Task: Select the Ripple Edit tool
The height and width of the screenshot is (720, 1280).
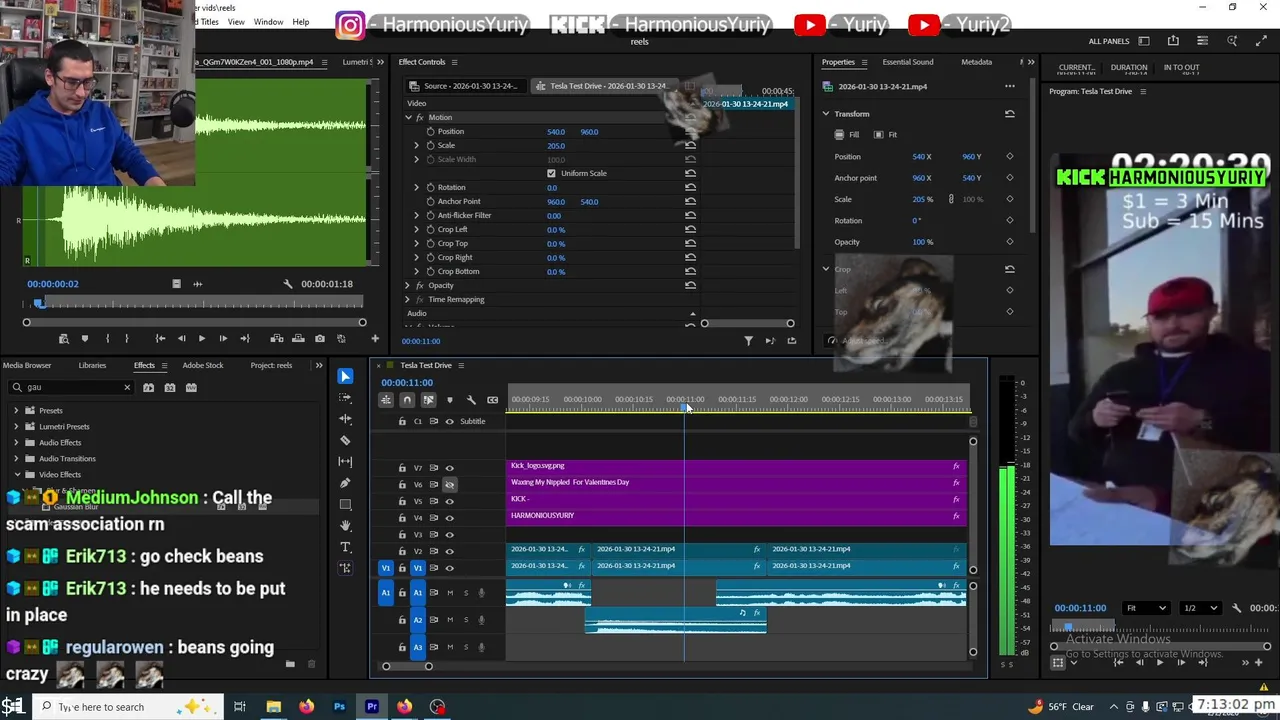Action: [345, 419]
